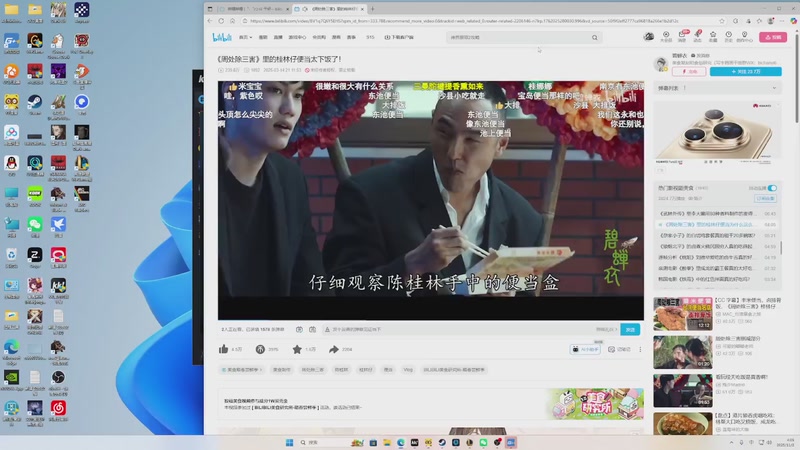
Task: Bookmark the page with the address bar star
Action: click(x=722, y=21)
